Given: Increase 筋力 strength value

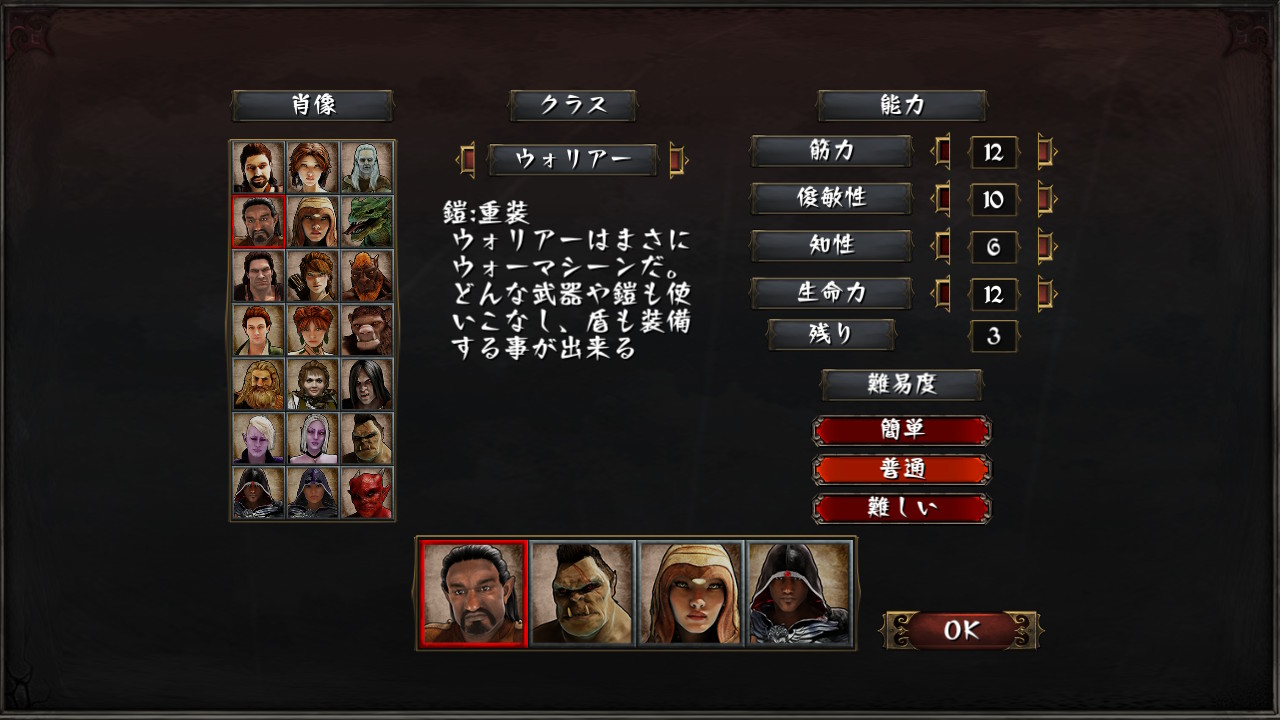Looking at the screenshot, I should (x=1046, y=152).
